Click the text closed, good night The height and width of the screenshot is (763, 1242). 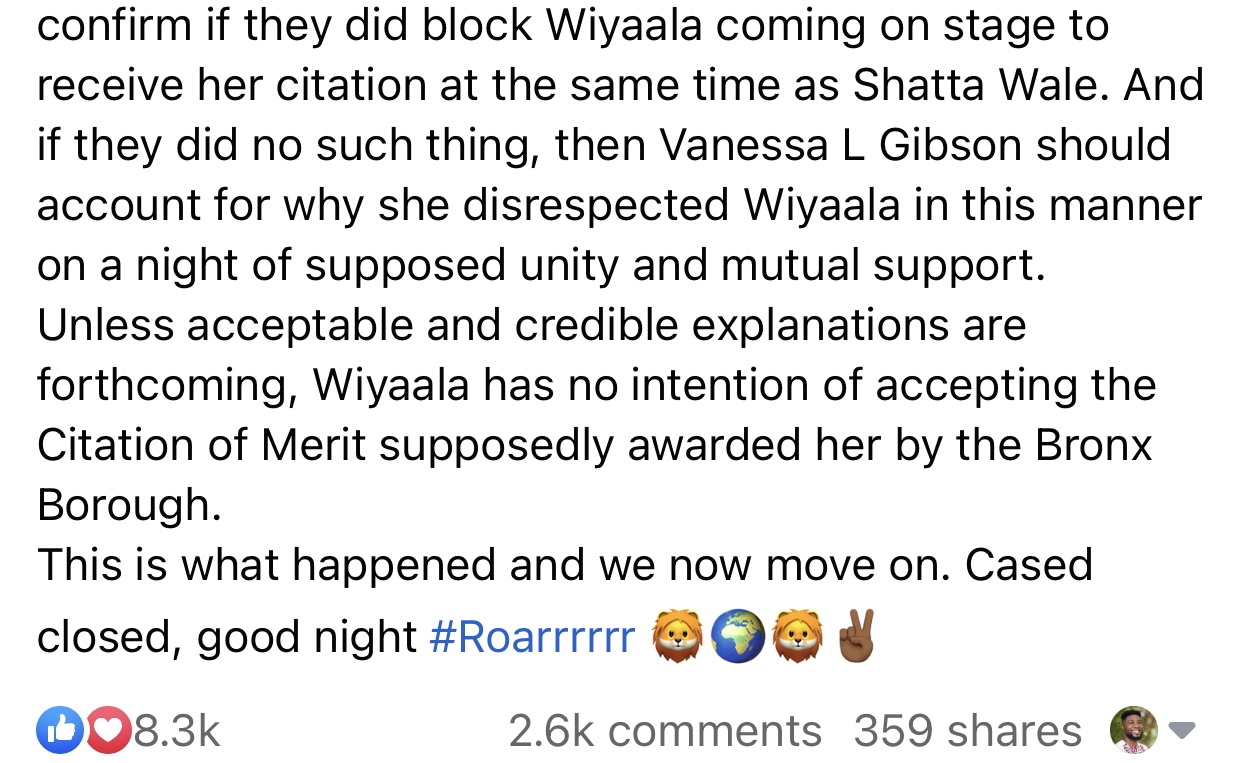tap(227, 637)
